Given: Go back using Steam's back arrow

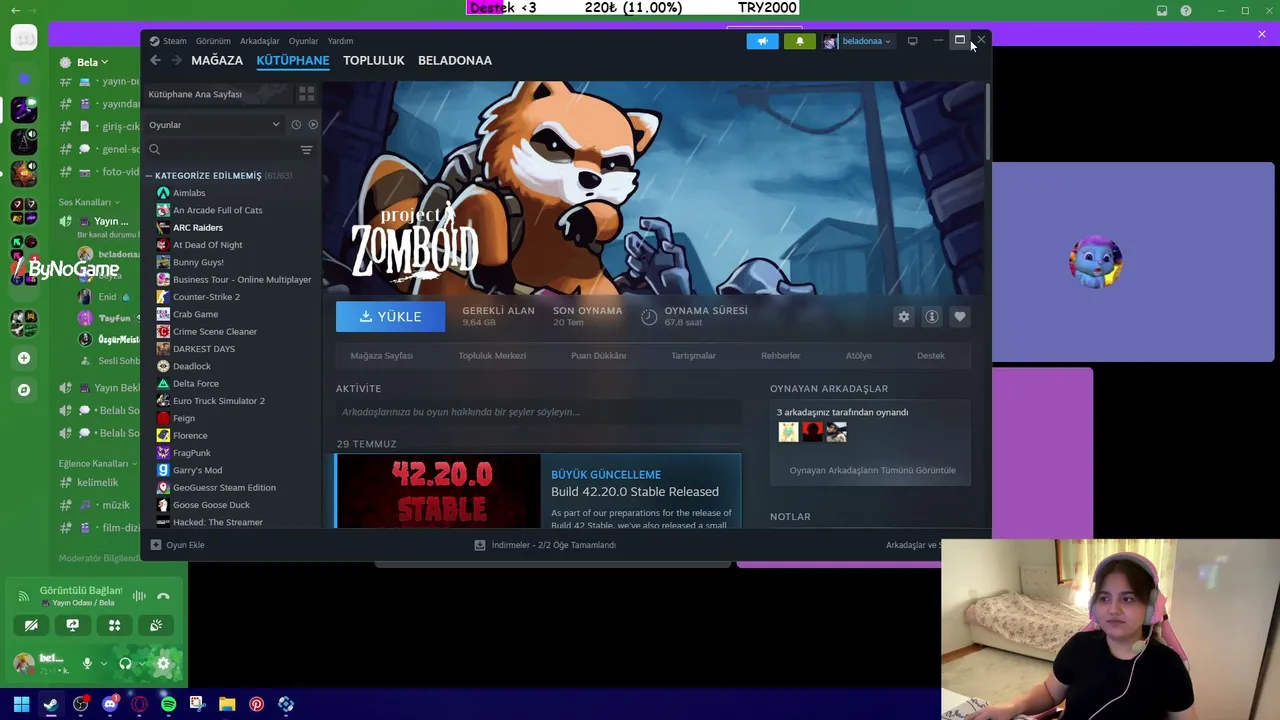Looking at the screenshot, I should (x=155, y=60).
